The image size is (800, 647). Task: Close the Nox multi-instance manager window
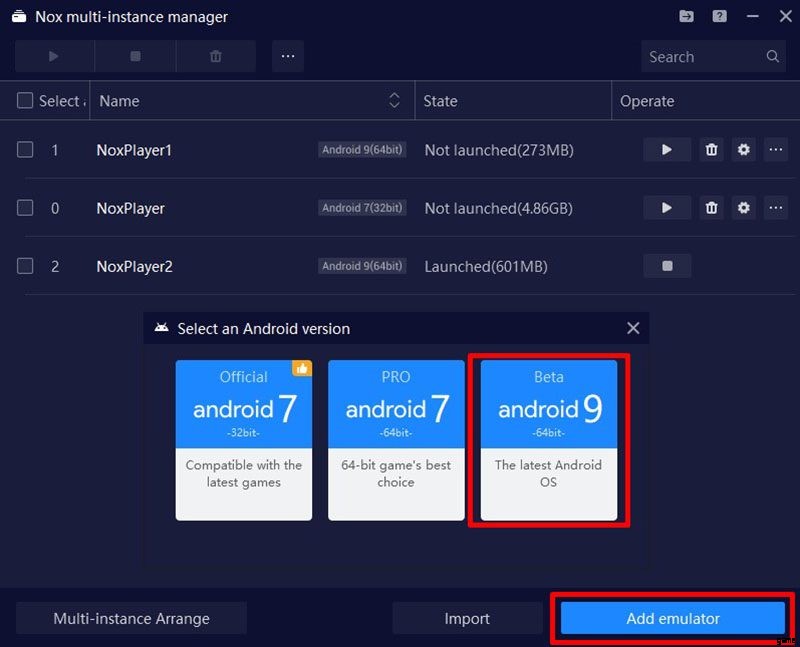coord(786,16)
